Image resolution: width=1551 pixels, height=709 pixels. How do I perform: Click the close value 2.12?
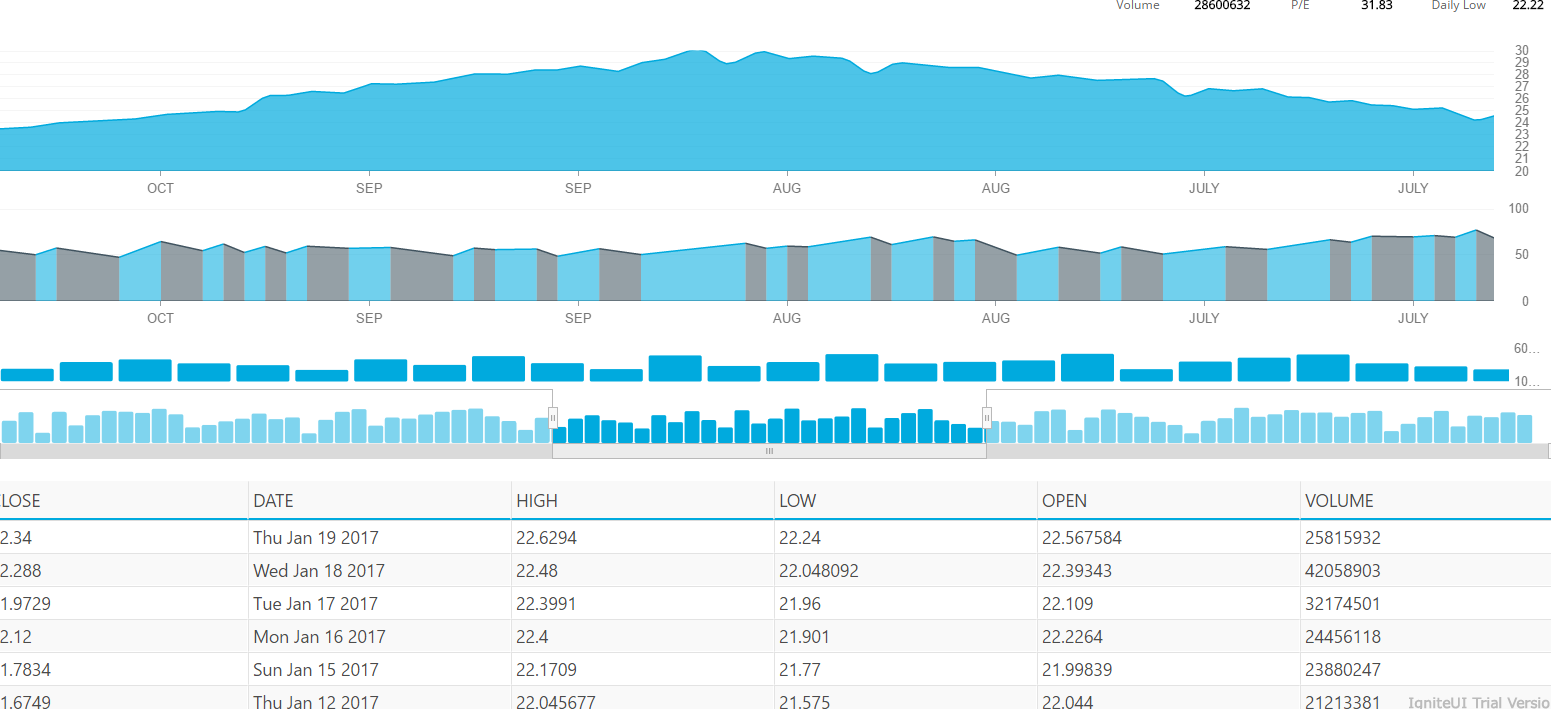[15, 637]
